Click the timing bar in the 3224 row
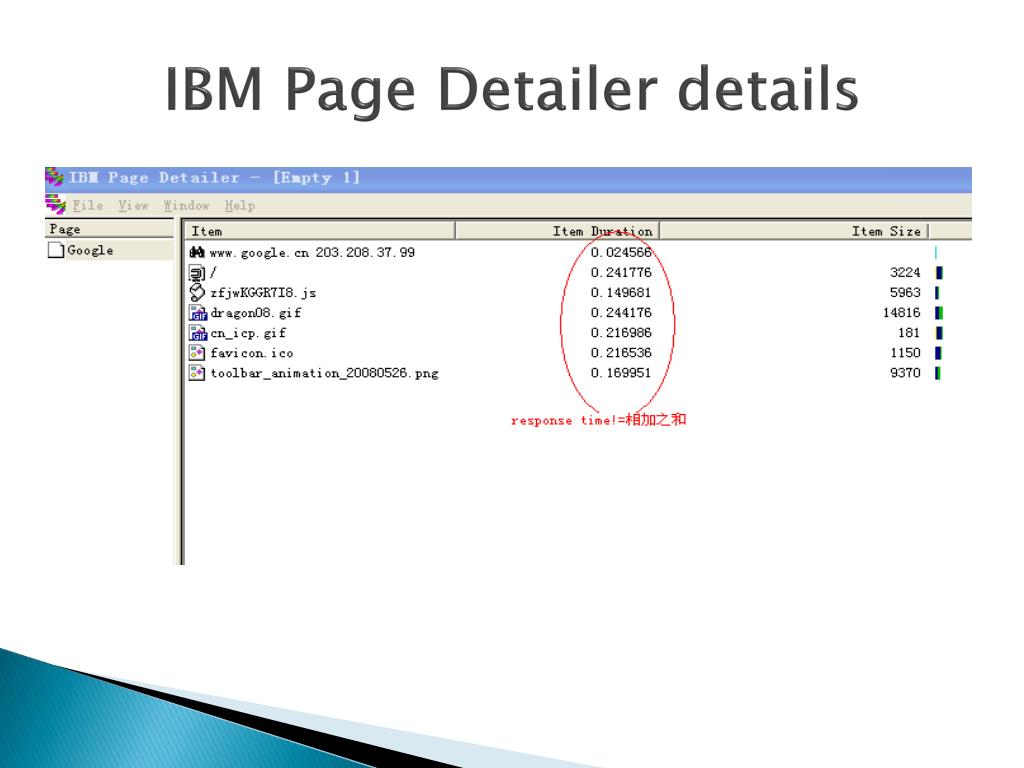This screenshot has height=768, width=1024. click(939, 272)
